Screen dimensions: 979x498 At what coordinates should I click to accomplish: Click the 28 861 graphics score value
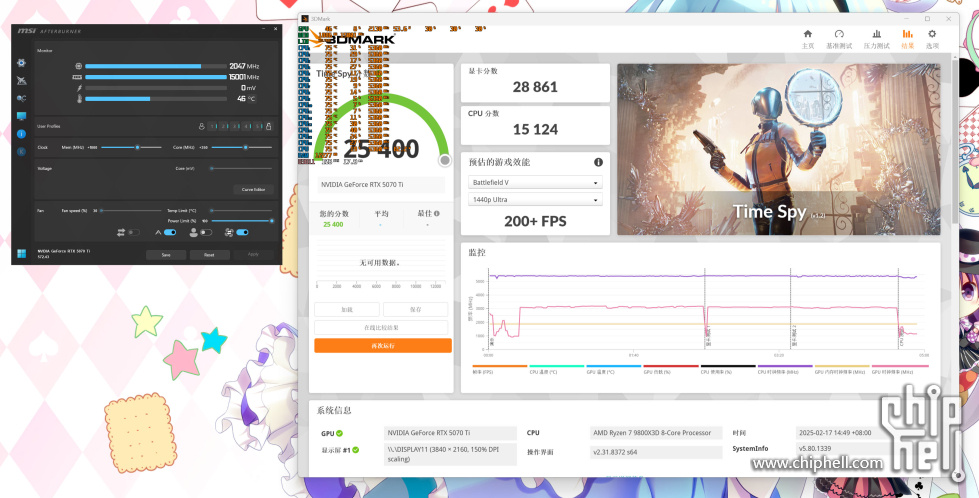535,87
